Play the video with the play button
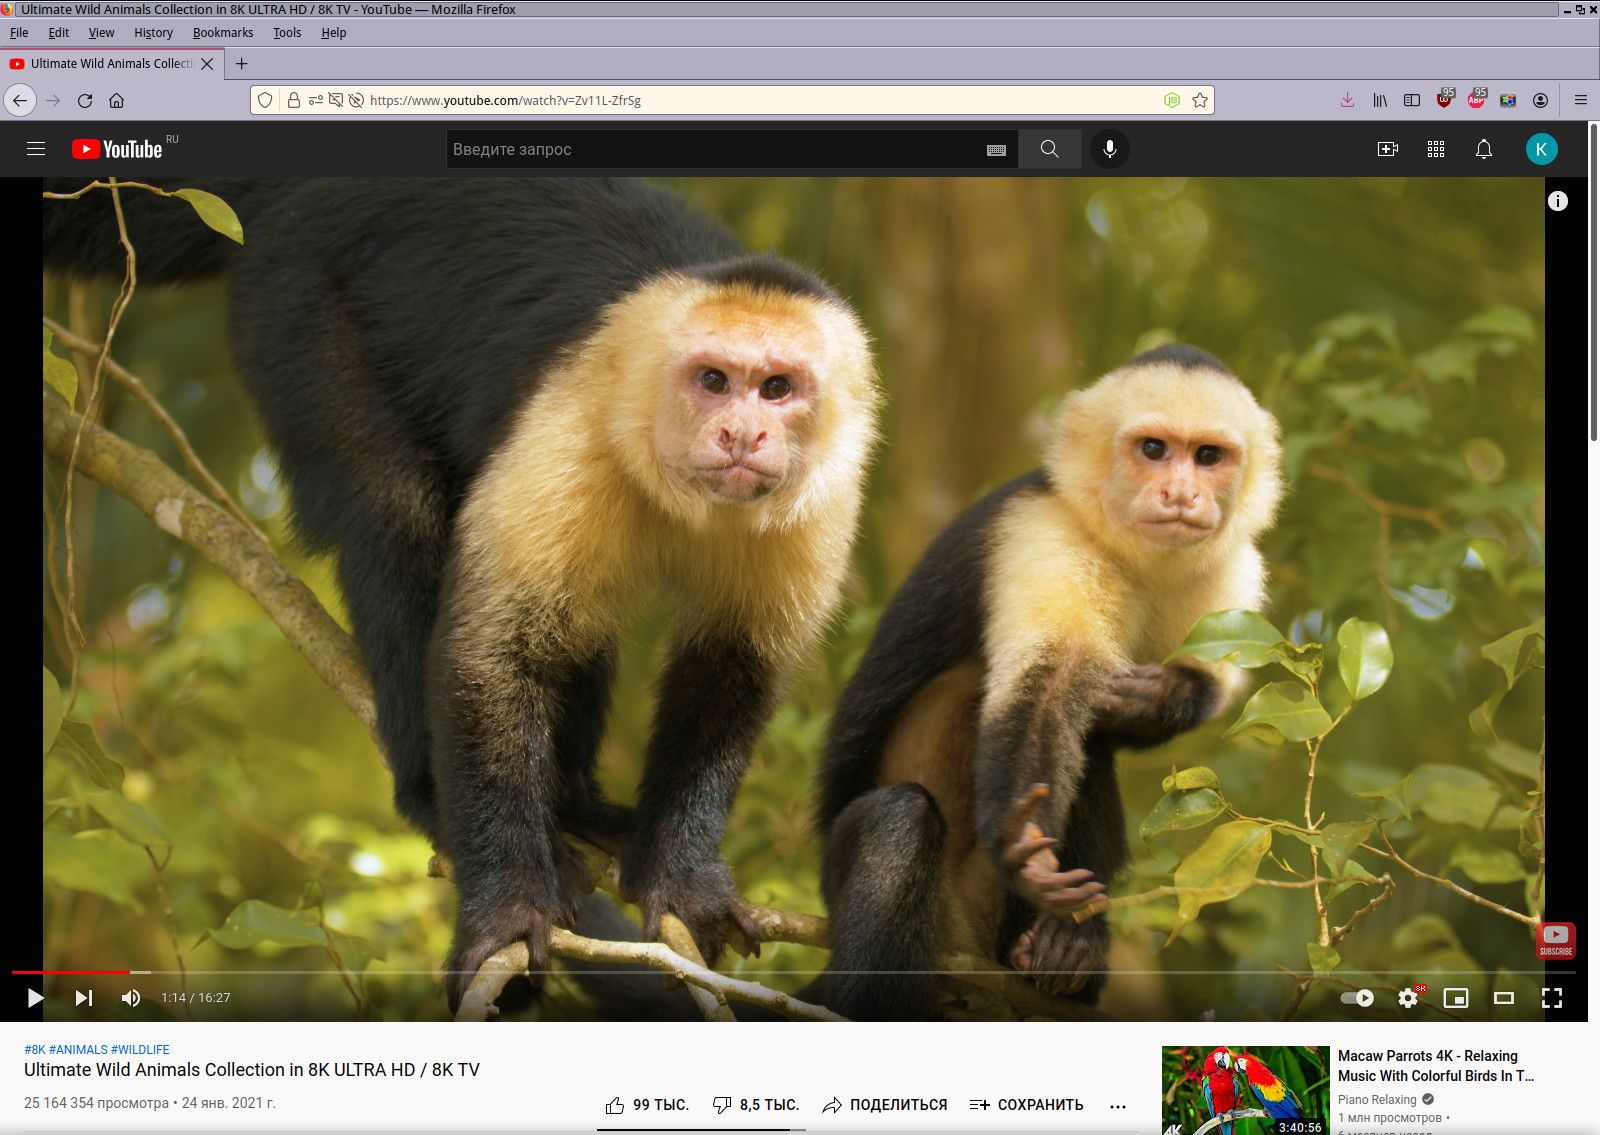 pos(35,998)
